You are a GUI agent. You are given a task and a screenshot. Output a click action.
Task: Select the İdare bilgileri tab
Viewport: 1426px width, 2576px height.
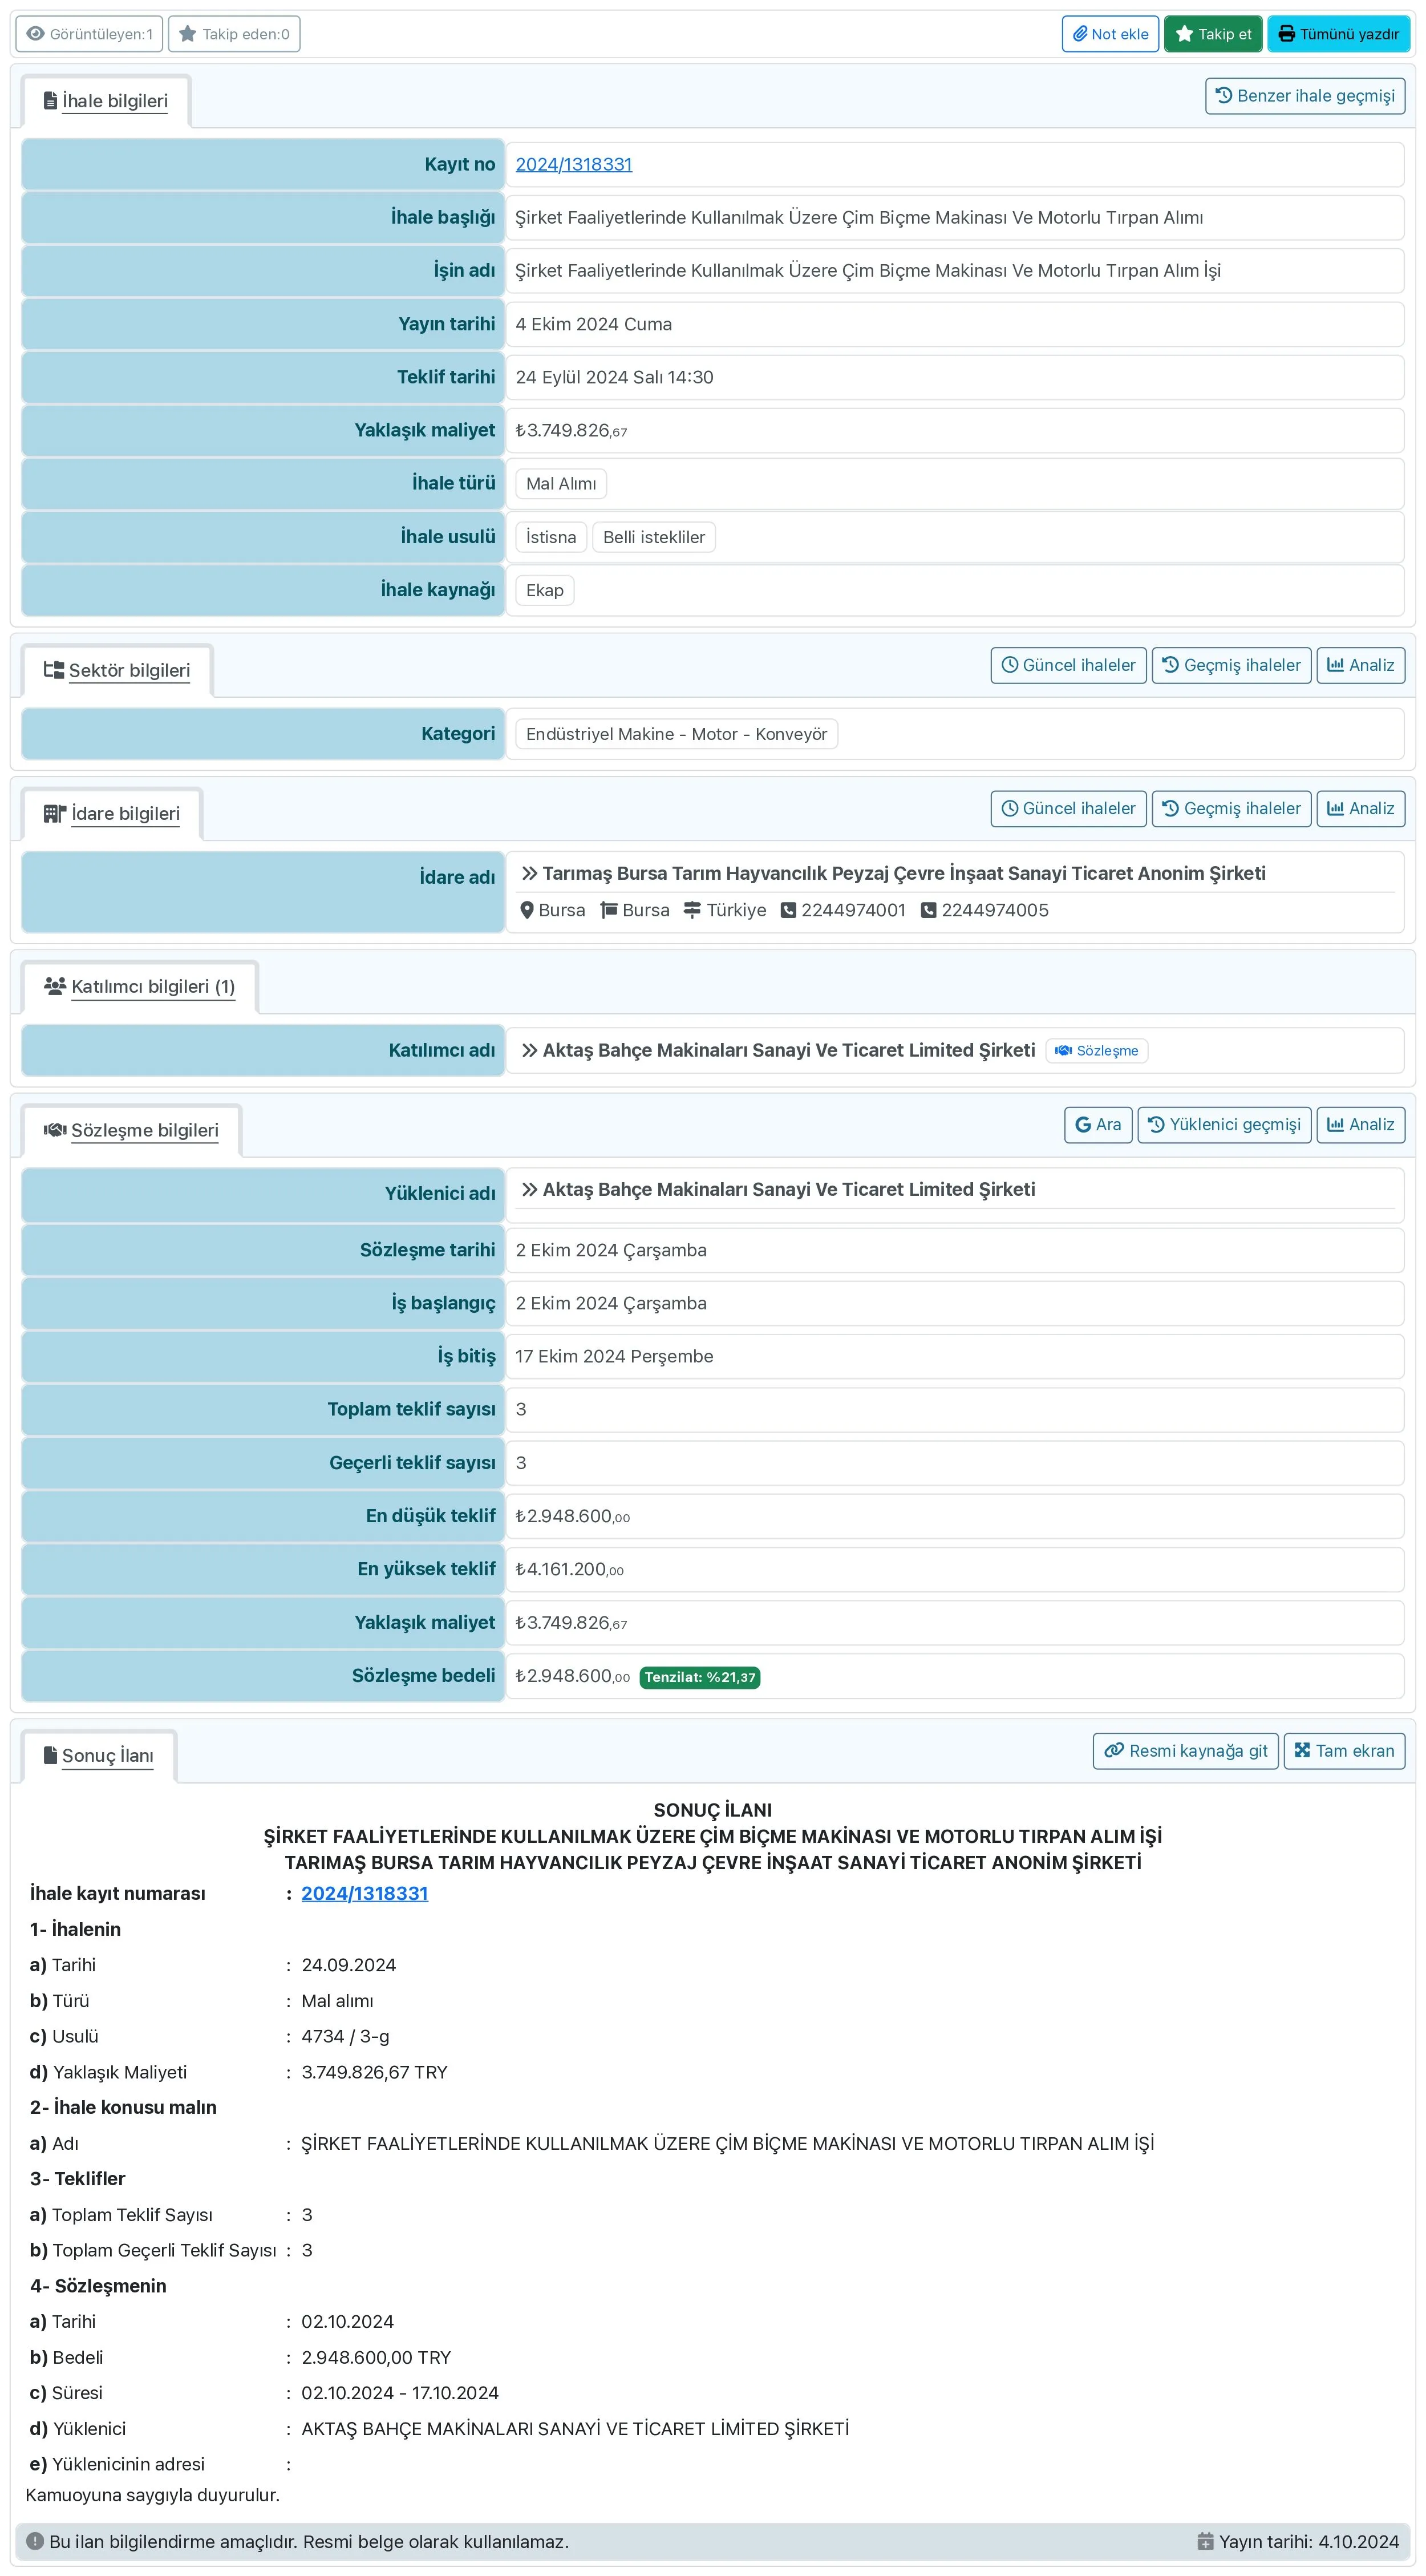tap(112, 813)
